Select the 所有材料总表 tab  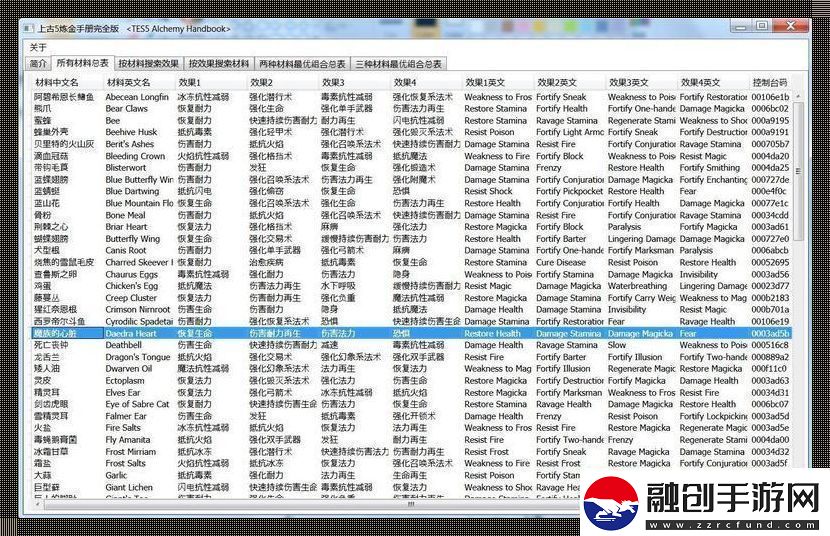coord(82,63)
